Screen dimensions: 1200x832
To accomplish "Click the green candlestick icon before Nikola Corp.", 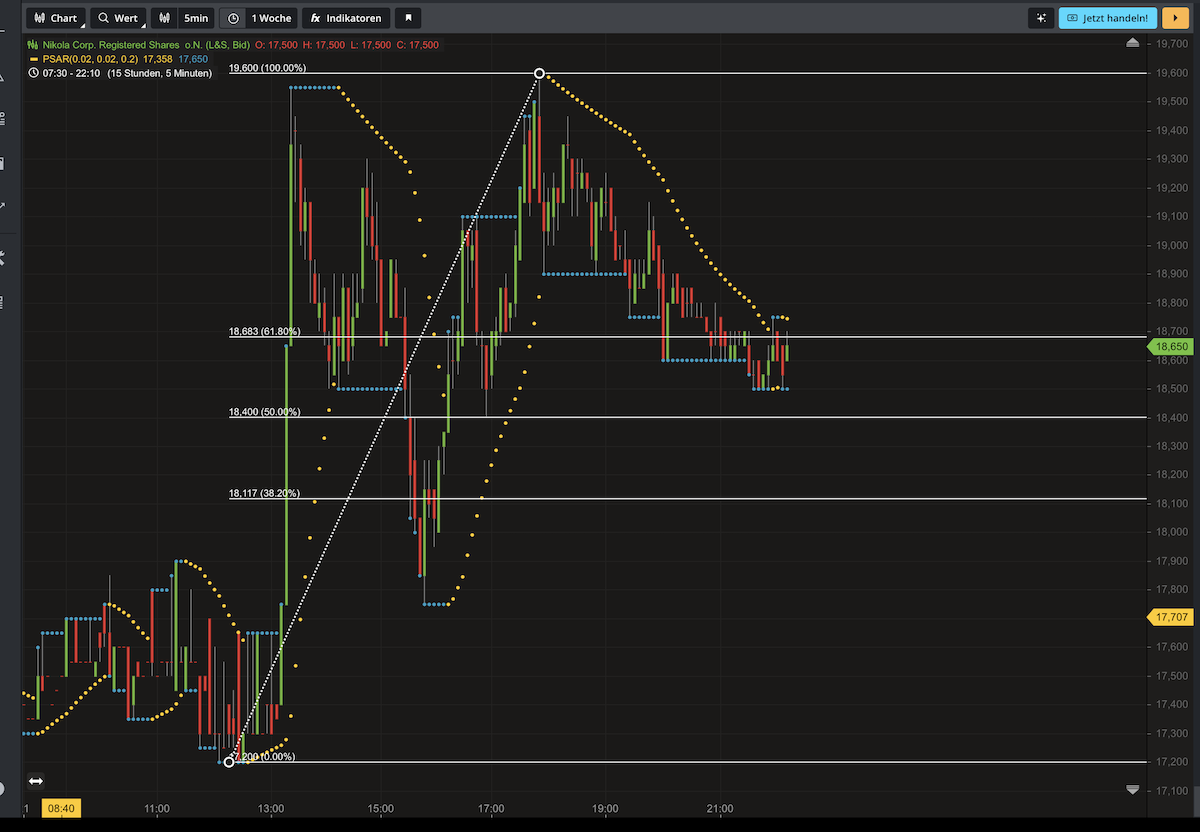I will click(33, 45).
